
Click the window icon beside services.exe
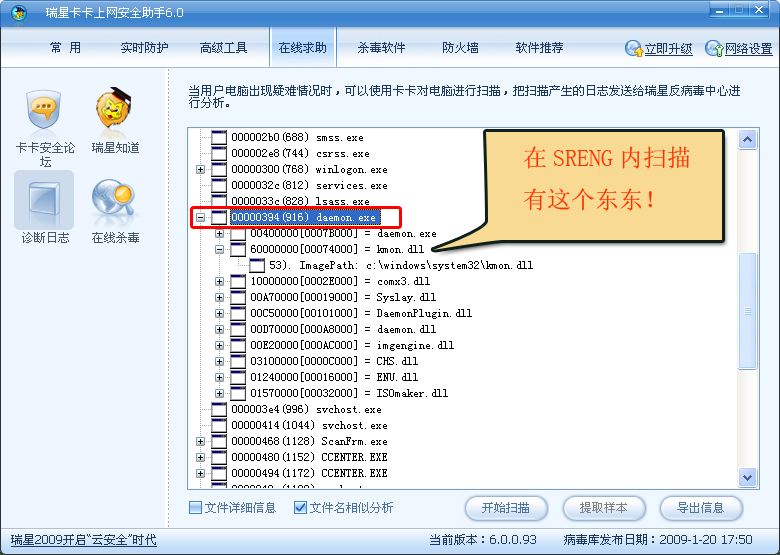[x=219, y=185]
